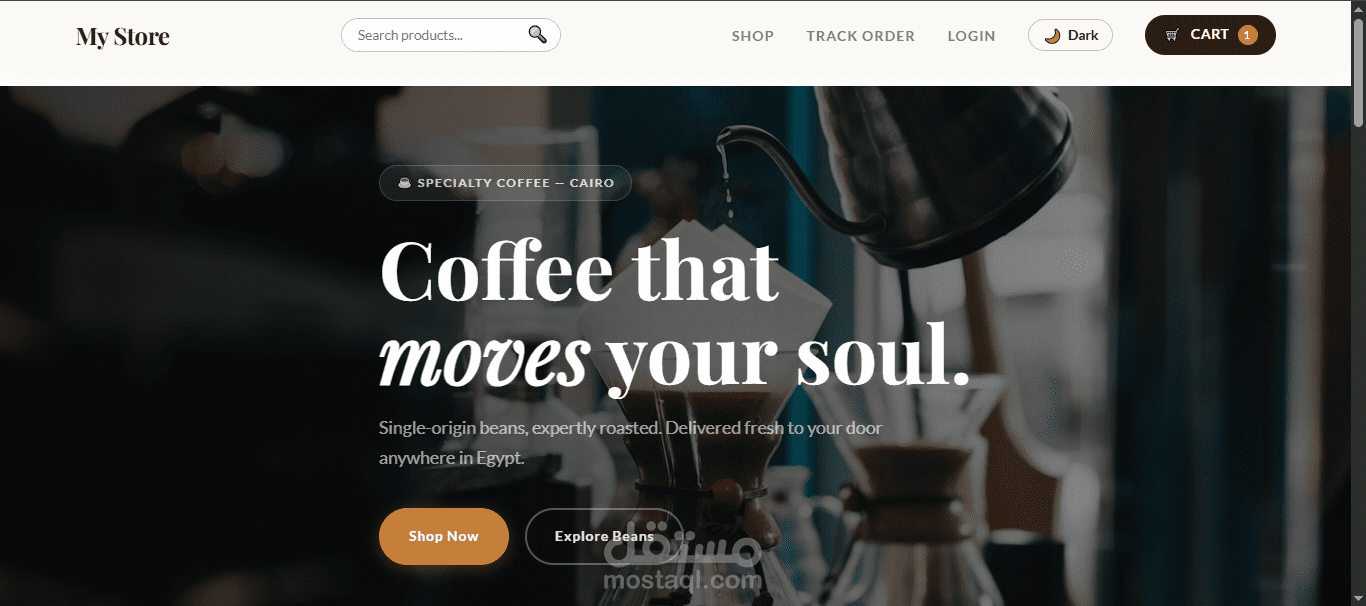Click the magnifying glass search icon
Screen dimensions: 1366x606
tap(537, 35)
